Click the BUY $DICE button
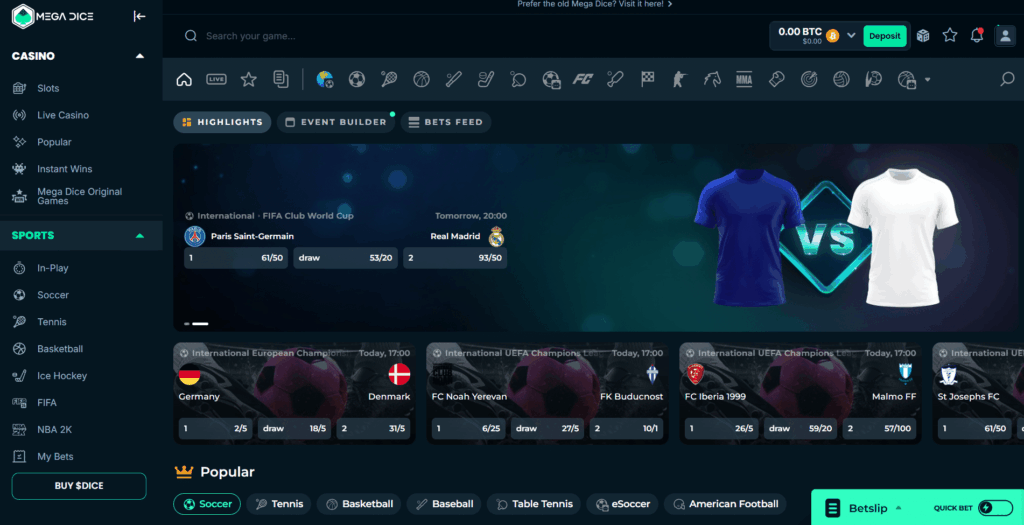The height and width of the screenshot is (525, 1024). pyautogui.click(x=79, y=486)
